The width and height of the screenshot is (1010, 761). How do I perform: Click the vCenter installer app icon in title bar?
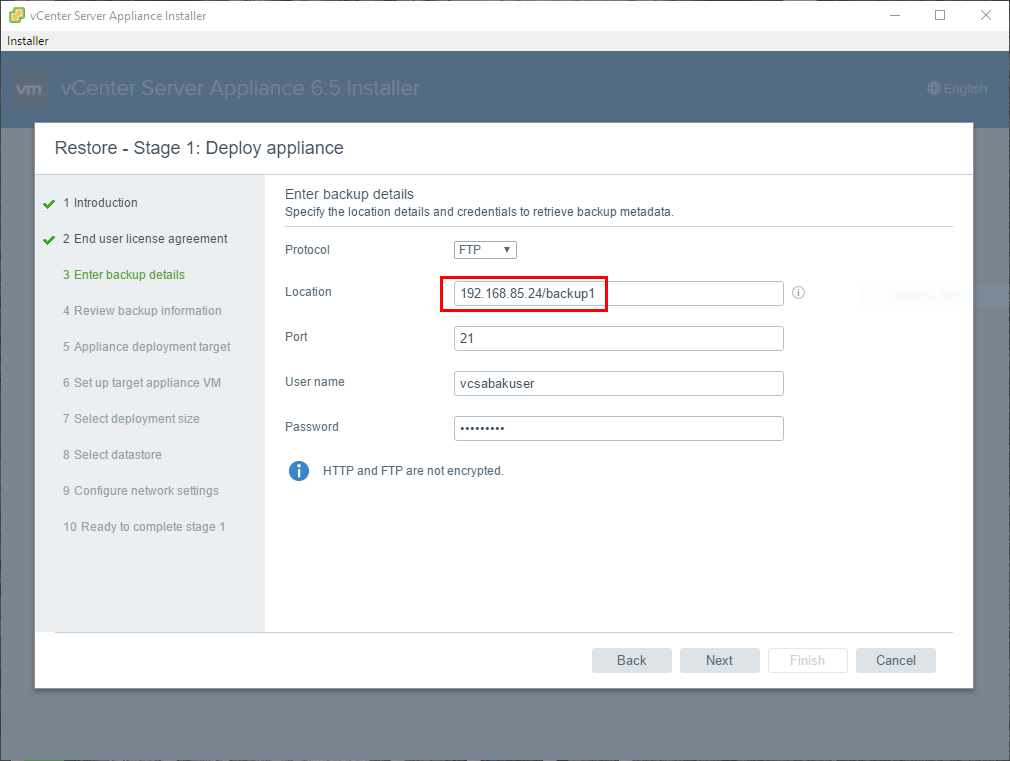[x=17, y=15]
